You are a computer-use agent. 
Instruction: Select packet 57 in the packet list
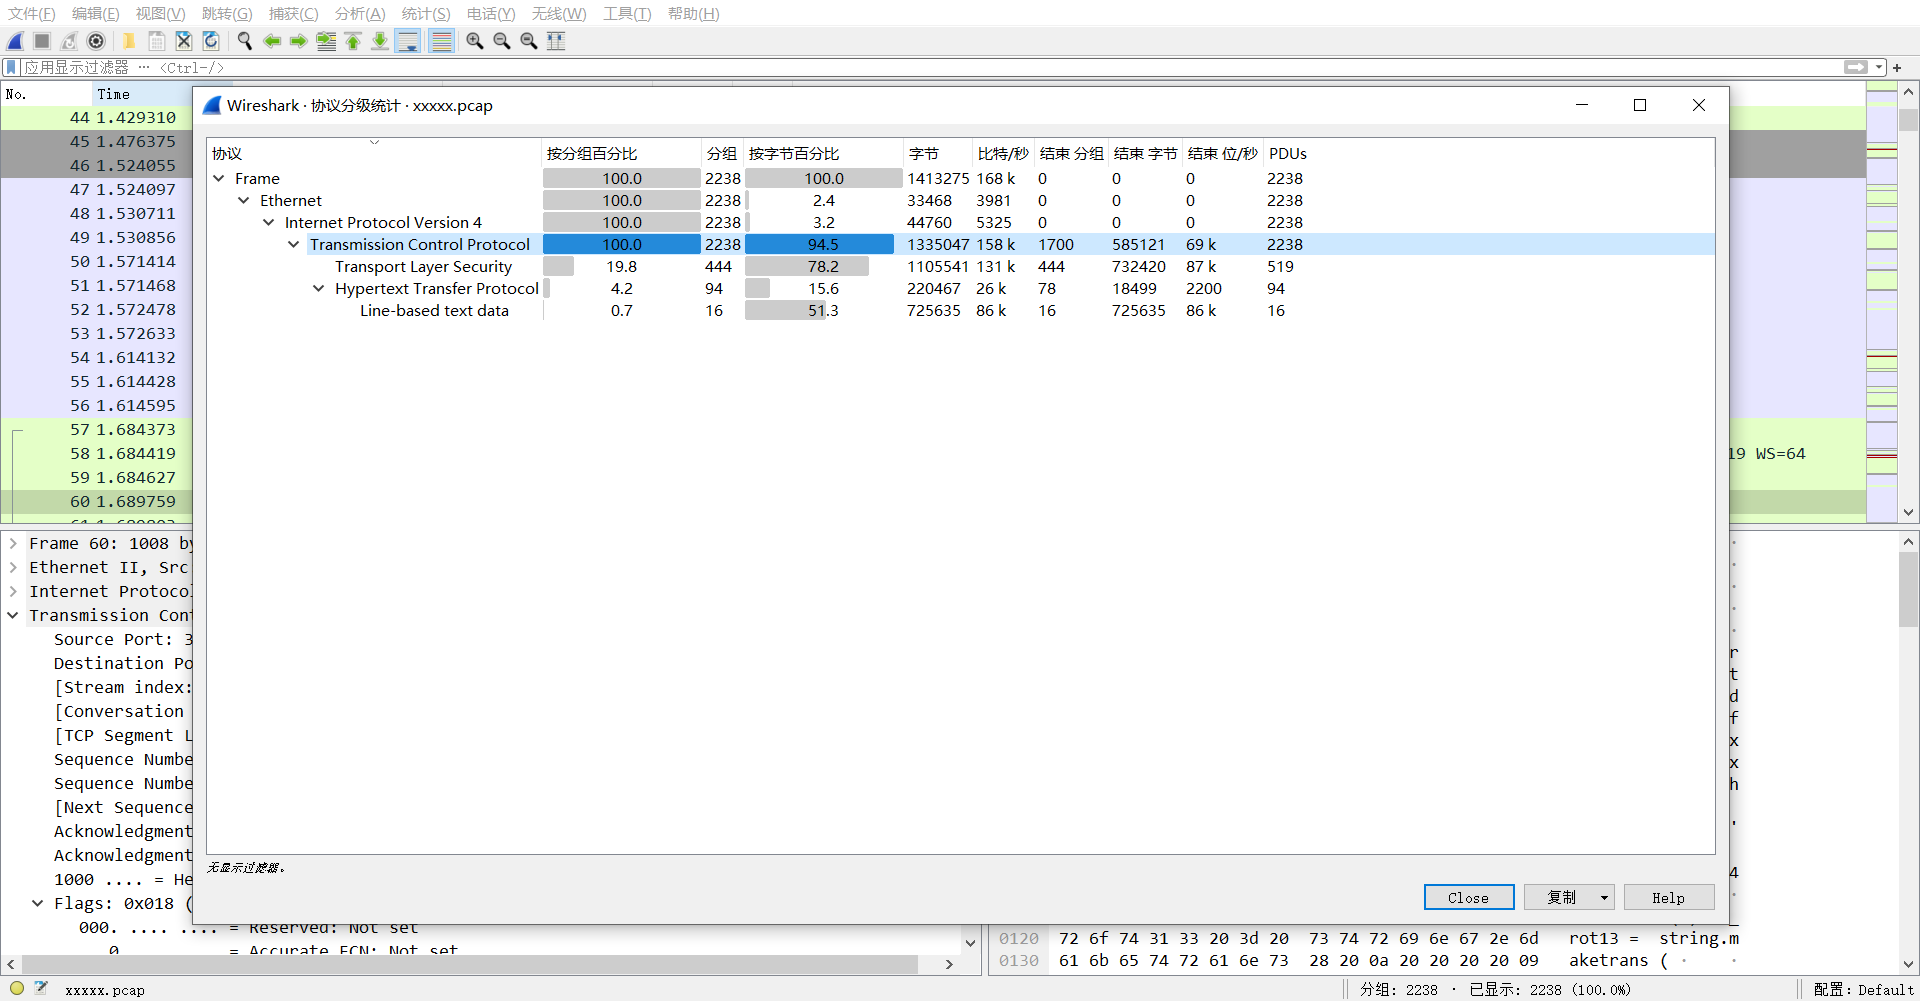pos(97,429)
